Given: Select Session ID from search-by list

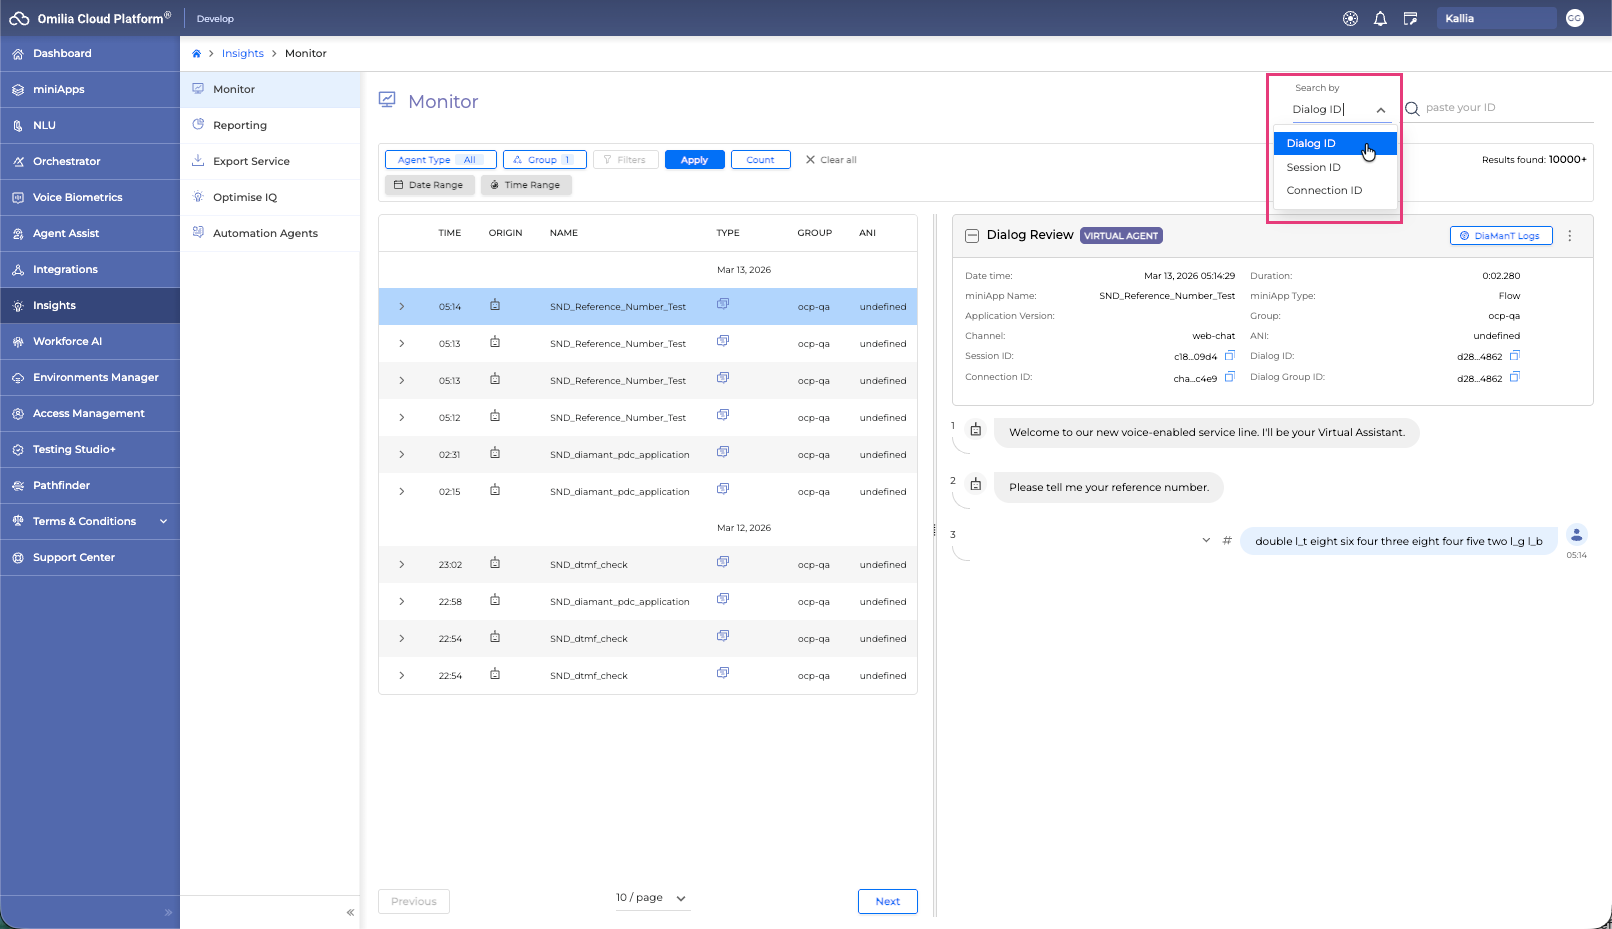Looking at the screenshot, I should coord(1313,168).
